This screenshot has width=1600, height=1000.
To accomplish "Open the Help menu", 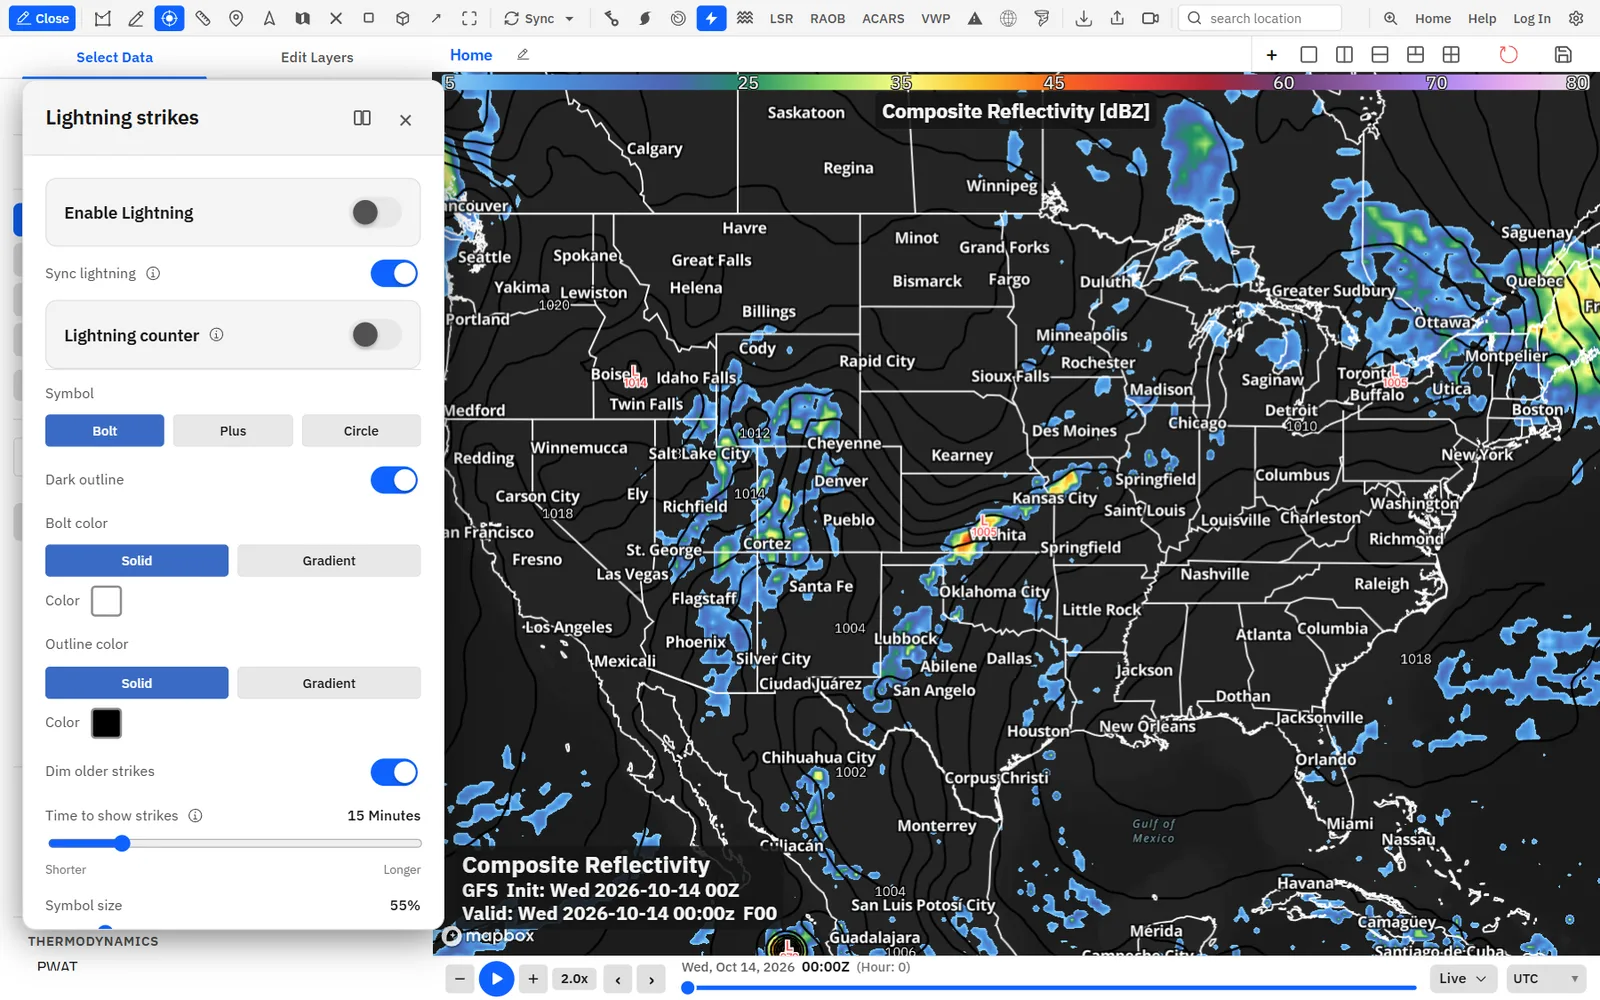I will tap(1482, 19).
